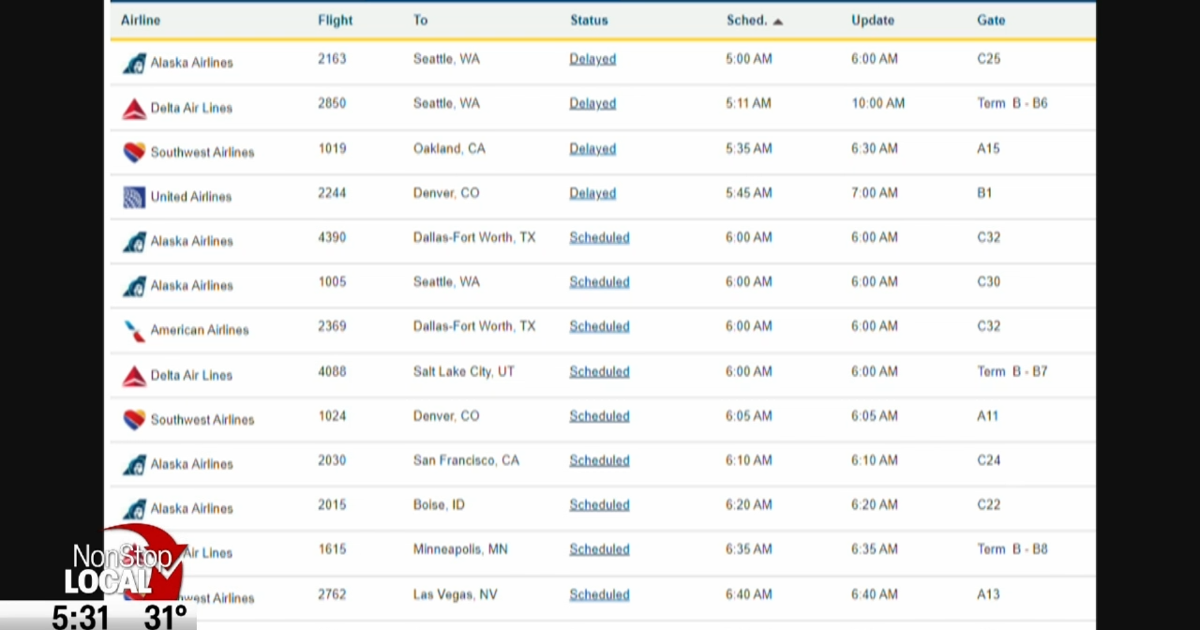Click United Airlines globe logo for flight 2244
The height and width of the screenshot is (630, 1200).
pyautogui.click(x=134, y=197)
